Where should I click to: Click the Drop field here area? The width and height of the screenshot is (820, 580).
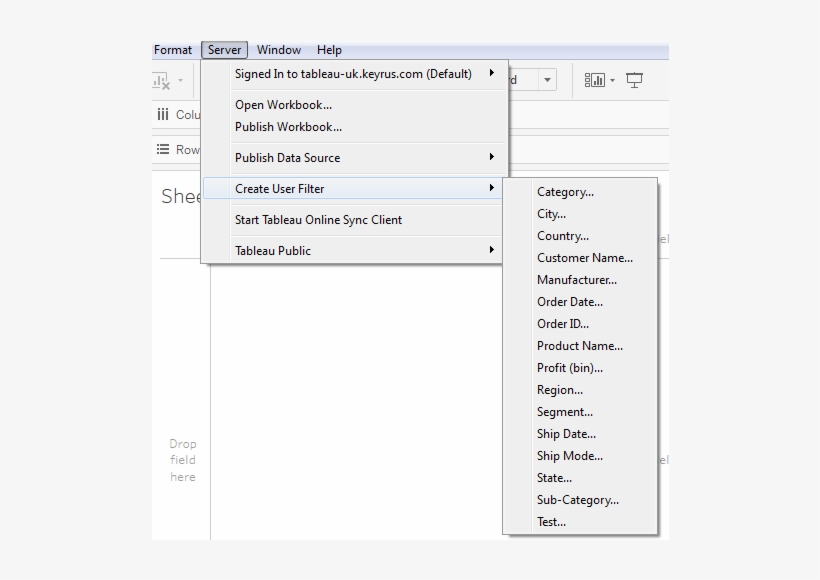tap(183, 460)
